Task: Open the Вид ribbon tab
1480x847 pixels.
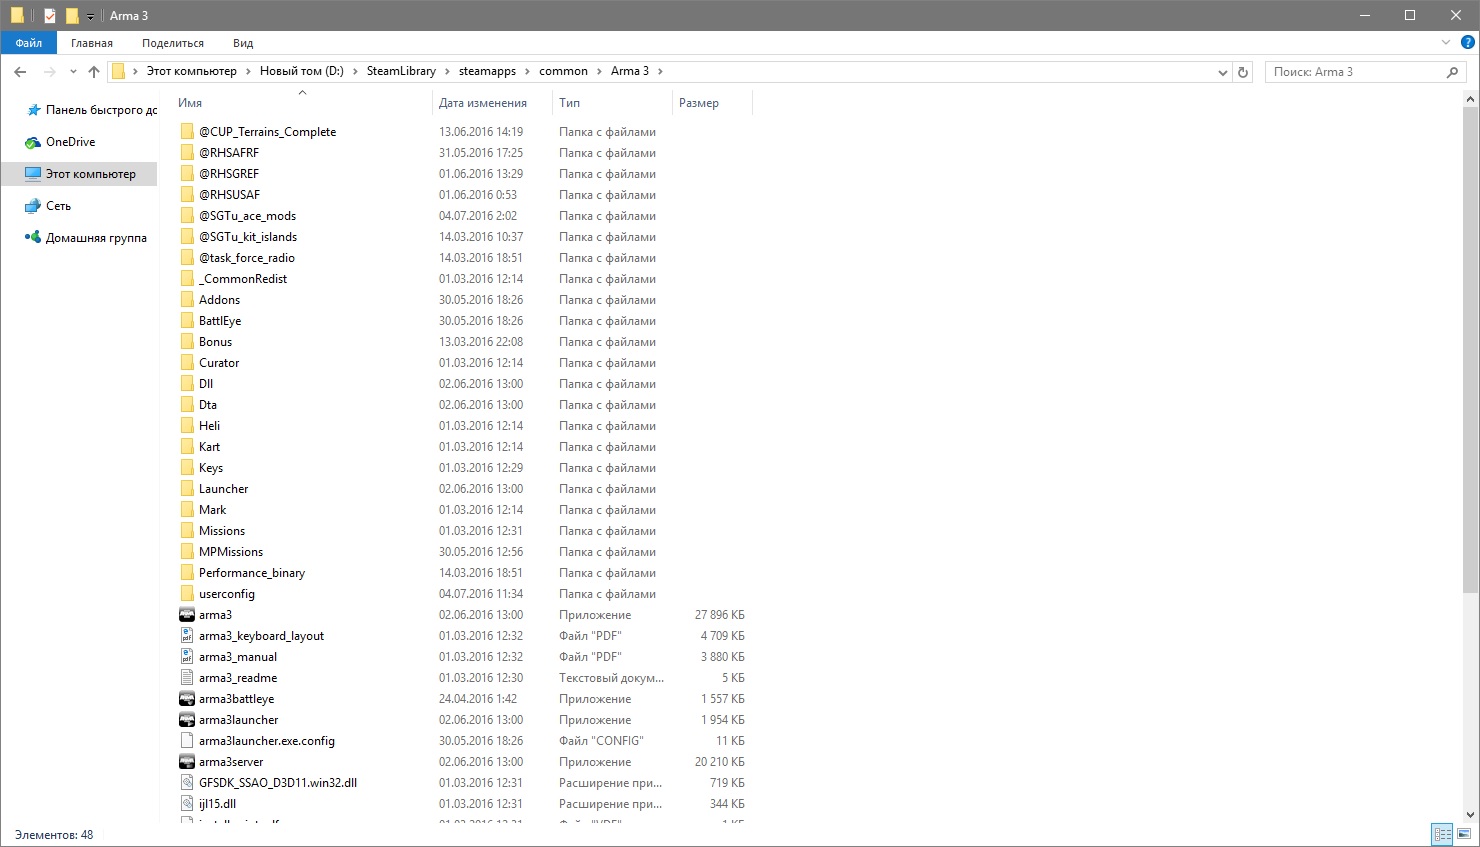Action: click(243, 43)
